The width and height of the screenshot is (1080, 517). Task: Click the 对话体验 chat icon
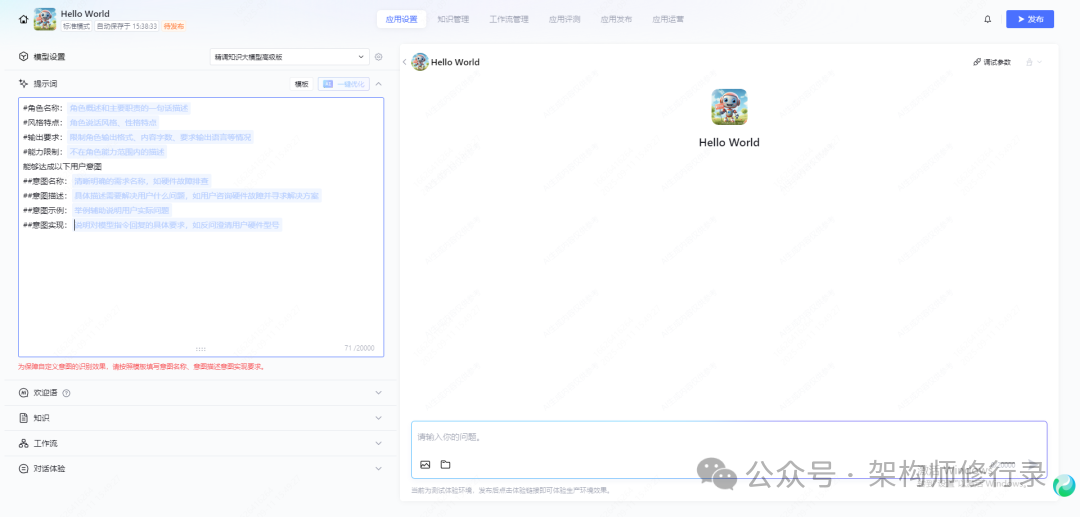coord(23,468)
